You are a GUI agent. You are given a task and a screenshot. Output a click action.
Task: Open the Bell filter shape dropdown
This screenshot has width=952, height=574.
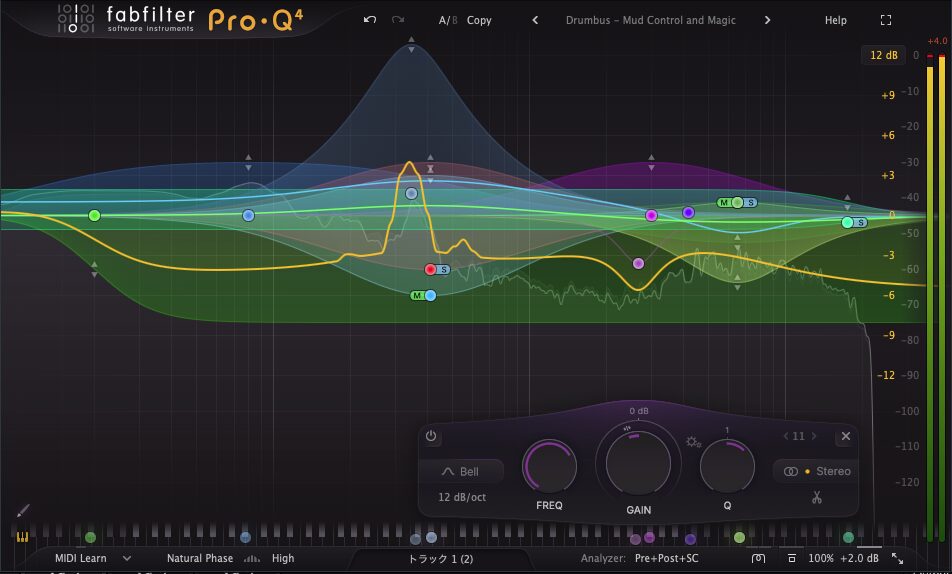460,471
